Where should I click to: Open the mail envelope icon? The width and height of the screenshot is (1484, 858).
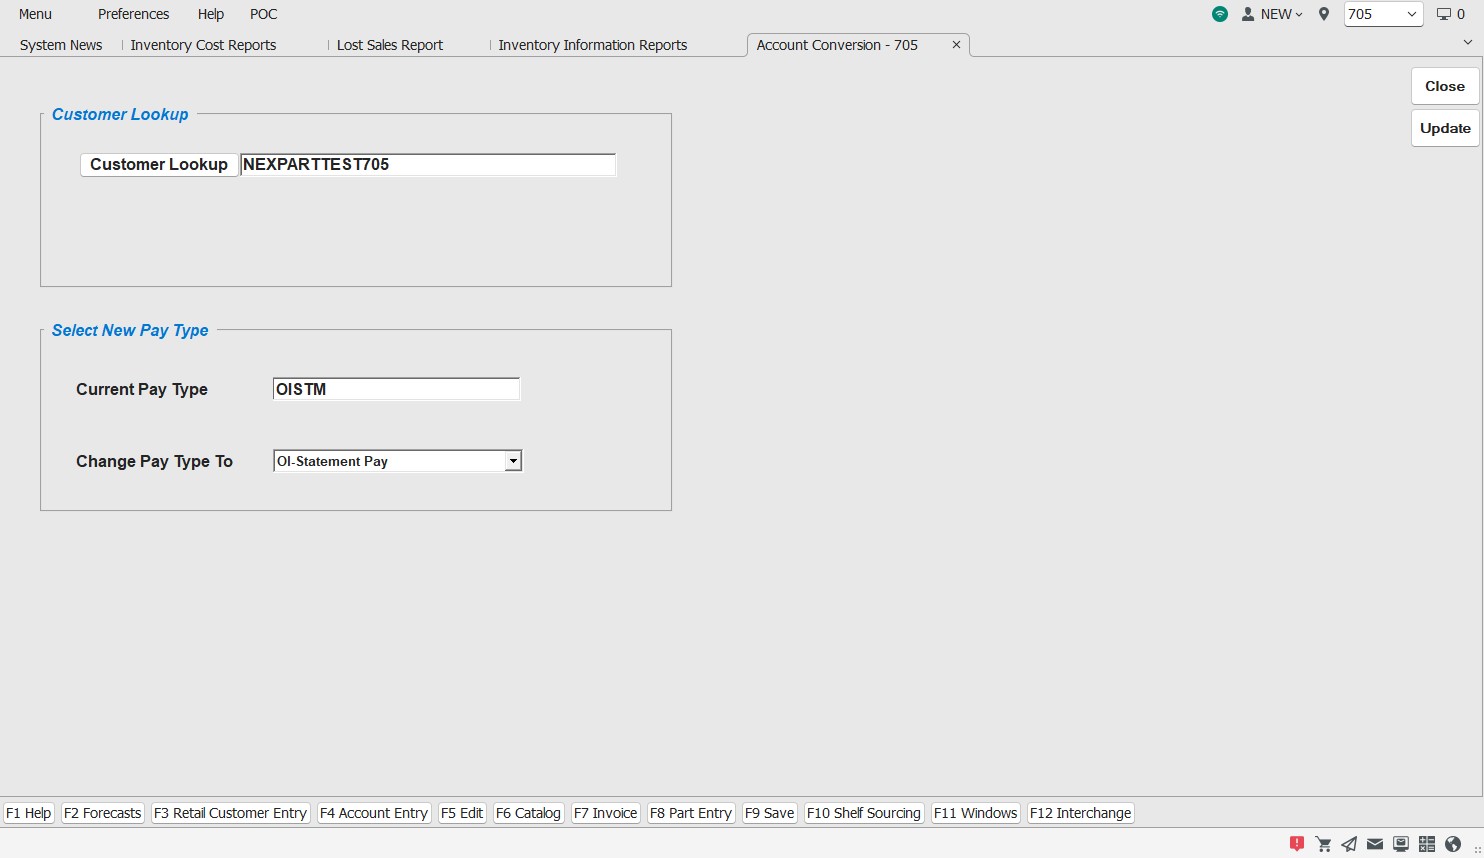tap(1375, 844)
